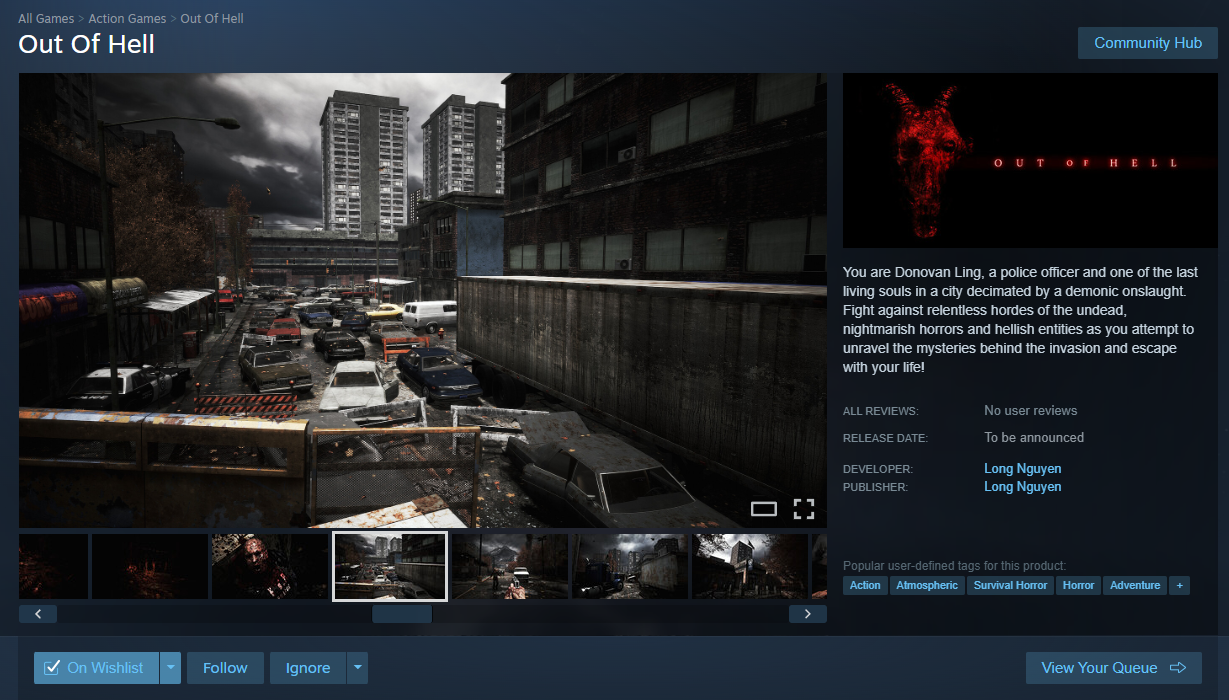
Task: Go to Action Games breadcrumb
Action: (127, 19)
